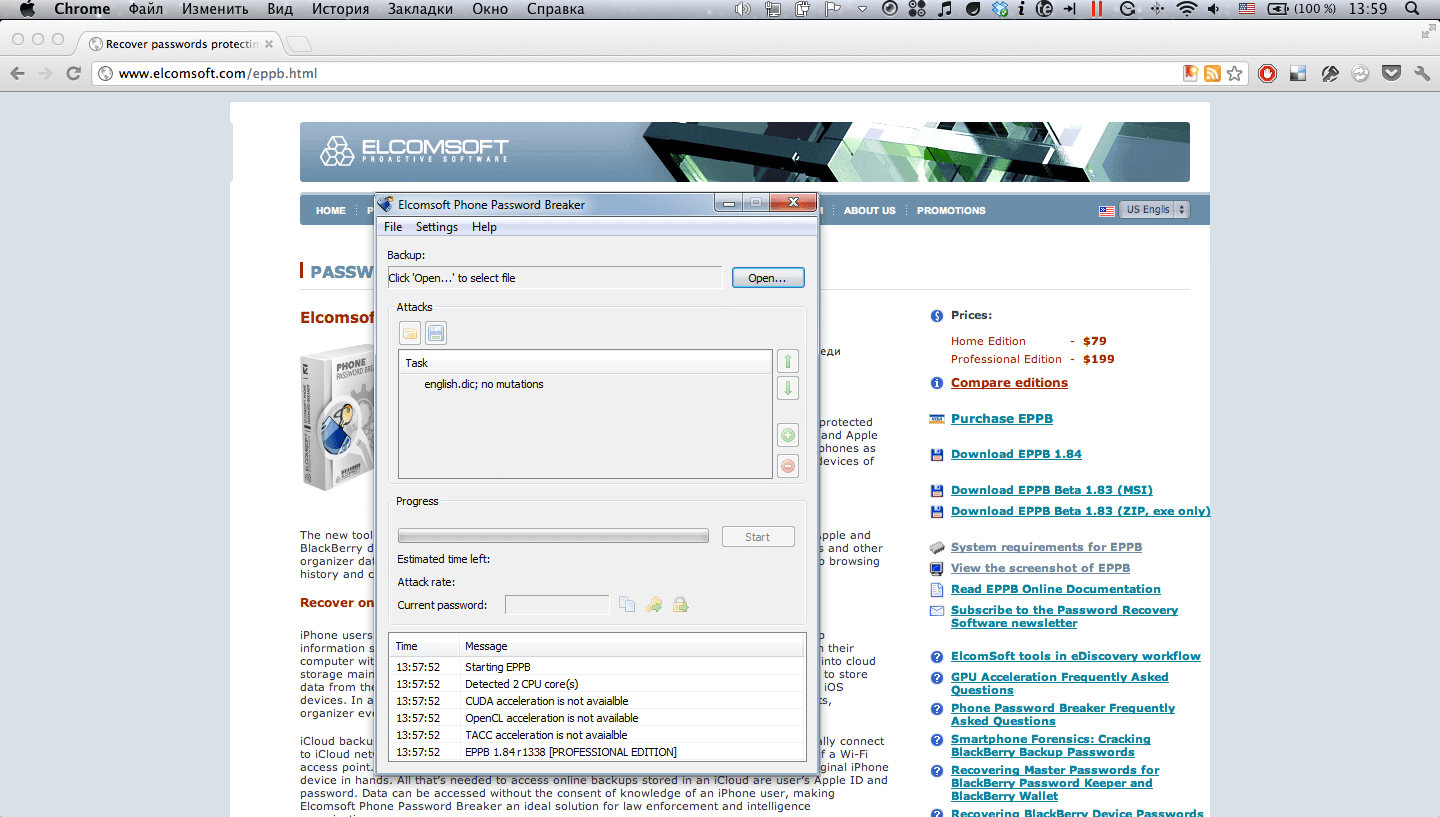Click the key export icon beside password
The image size is (1440, 817).
[x=654, y=604]
